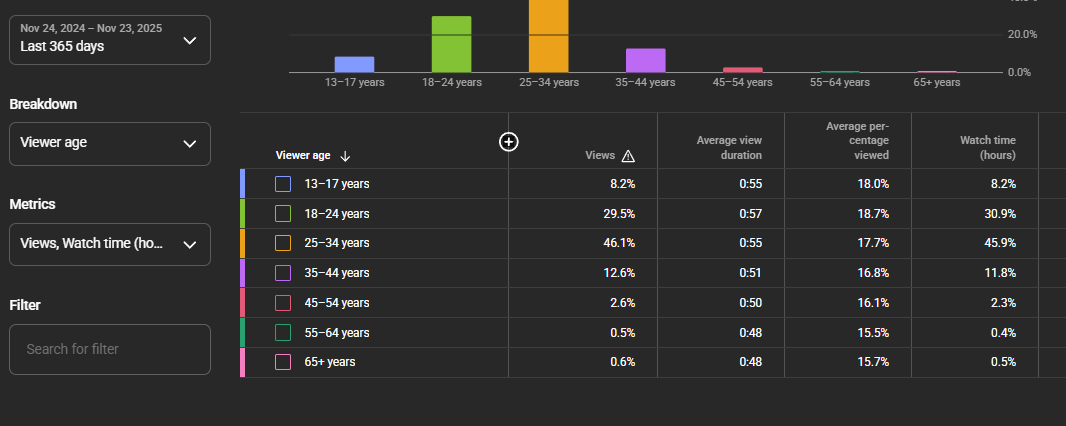Tick the 13–17 years checkbox
1066x426 pixels.
283,184
